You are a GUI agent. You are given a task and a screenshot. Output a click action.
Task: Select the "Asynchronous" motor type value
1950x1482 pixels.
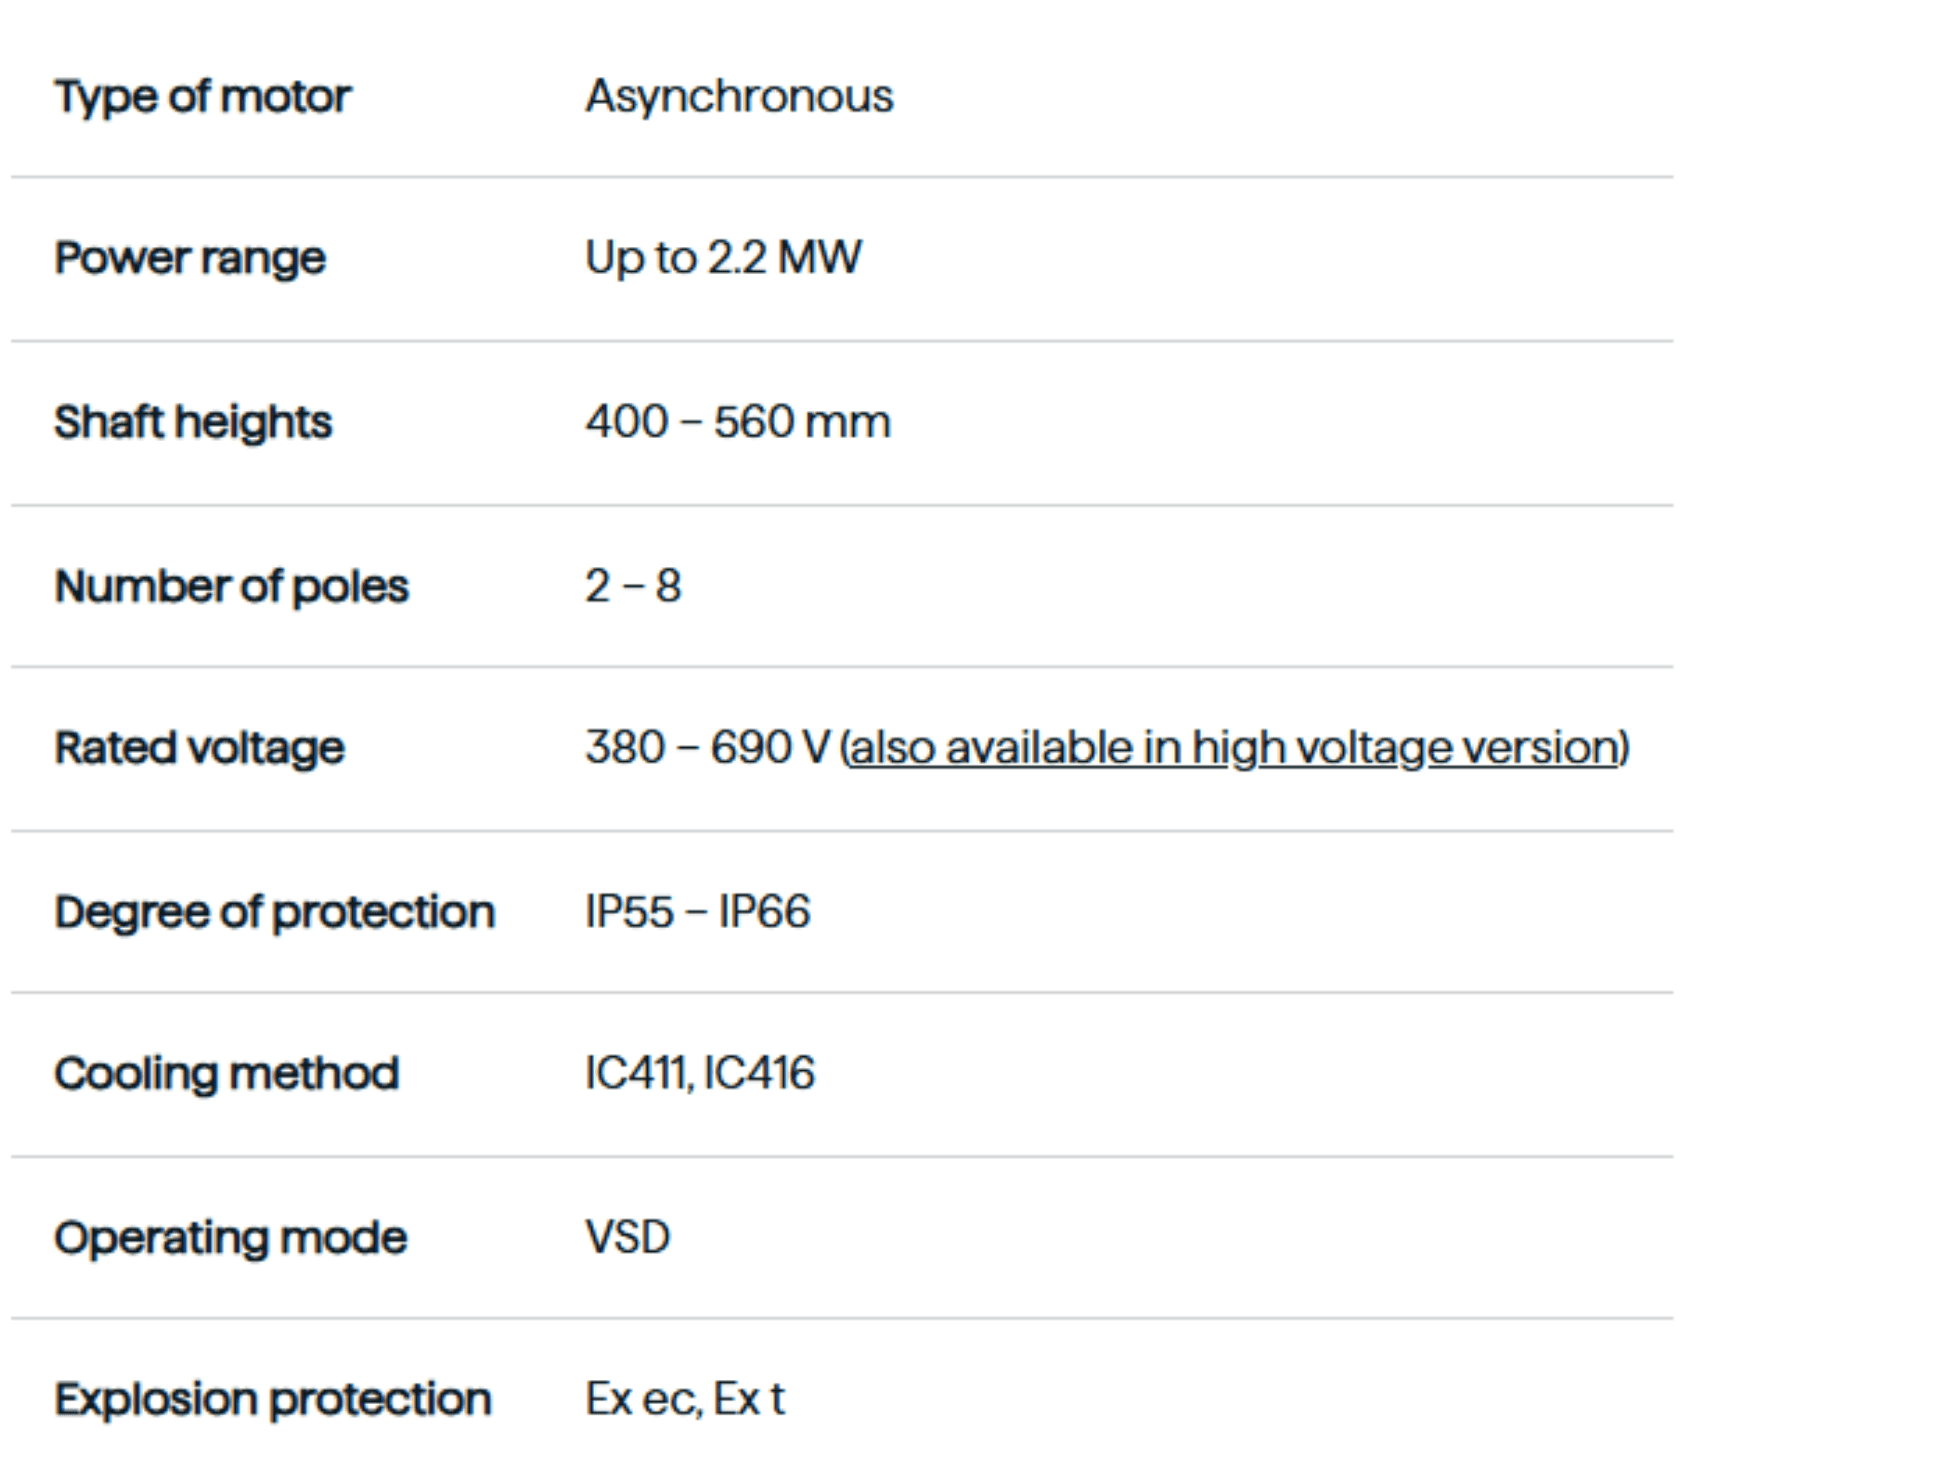tap(739, 97)
